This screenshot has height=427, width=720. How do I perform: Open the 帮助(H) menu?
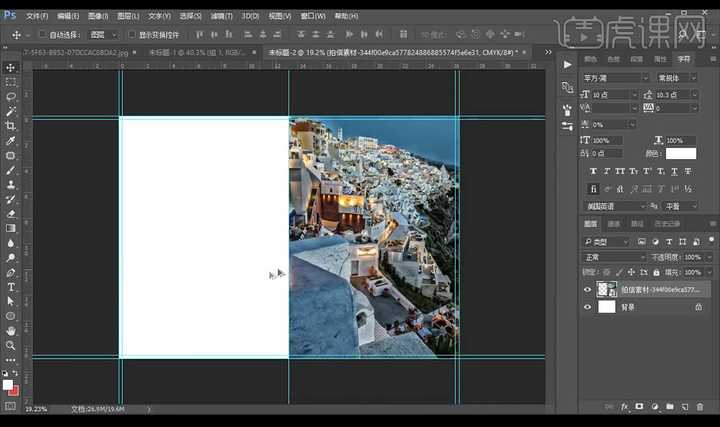point(346,16)
